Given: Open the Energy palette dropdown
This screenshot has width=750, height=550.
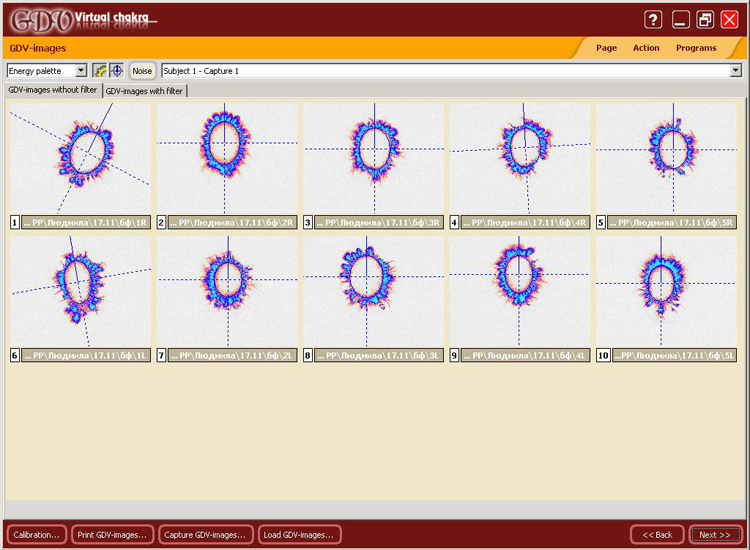Looking at the screenshot, I should pos(81,71).
